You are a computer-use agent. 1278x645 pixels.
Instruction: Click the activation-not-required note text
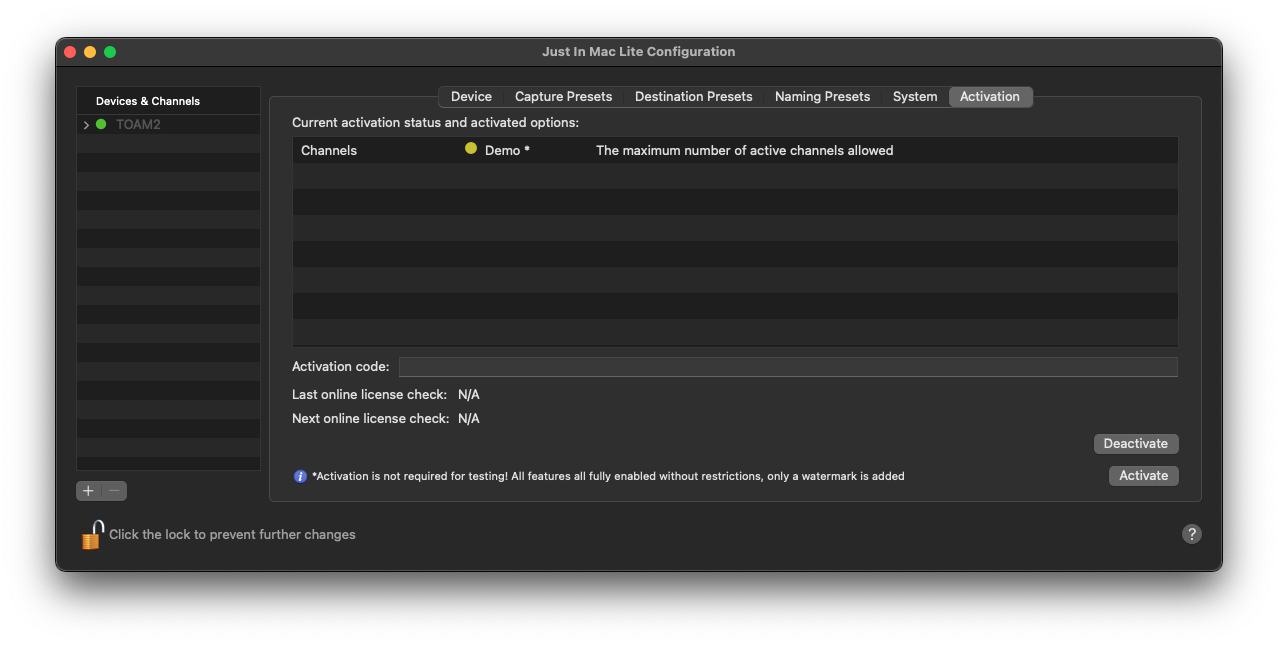[608, 477]
